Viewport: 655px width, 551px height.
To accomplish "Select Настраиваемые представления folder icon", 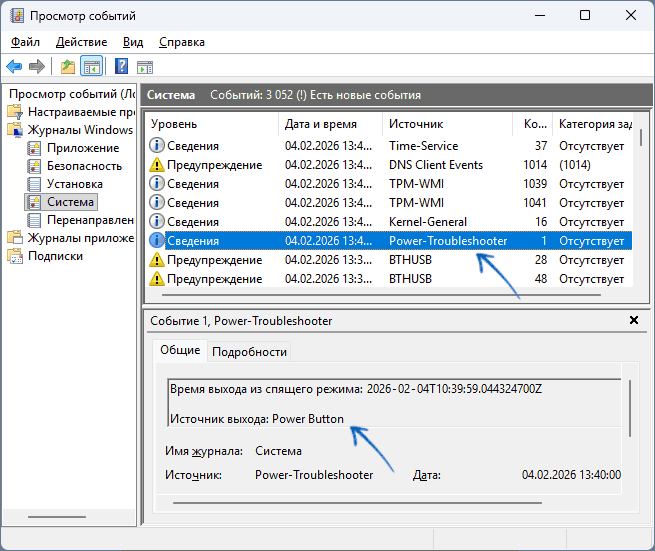I will pos(15,112).
